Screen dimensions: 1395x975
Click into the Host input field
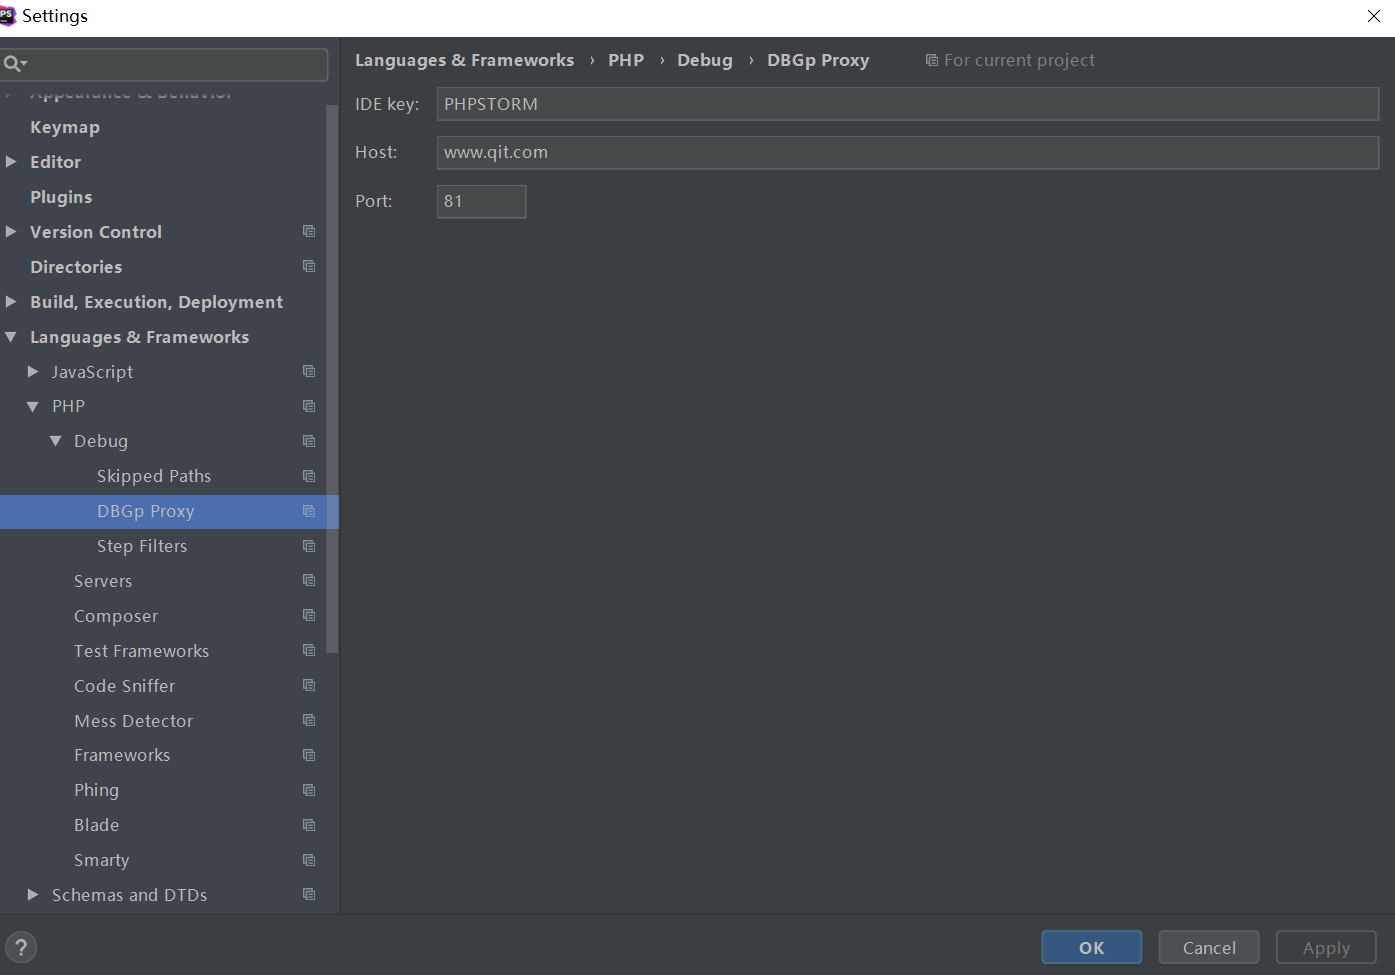point(900,152)
